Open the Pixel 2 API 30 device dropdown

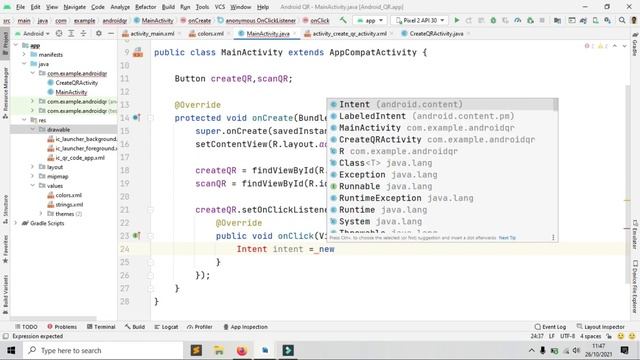[x=420, y=20]
